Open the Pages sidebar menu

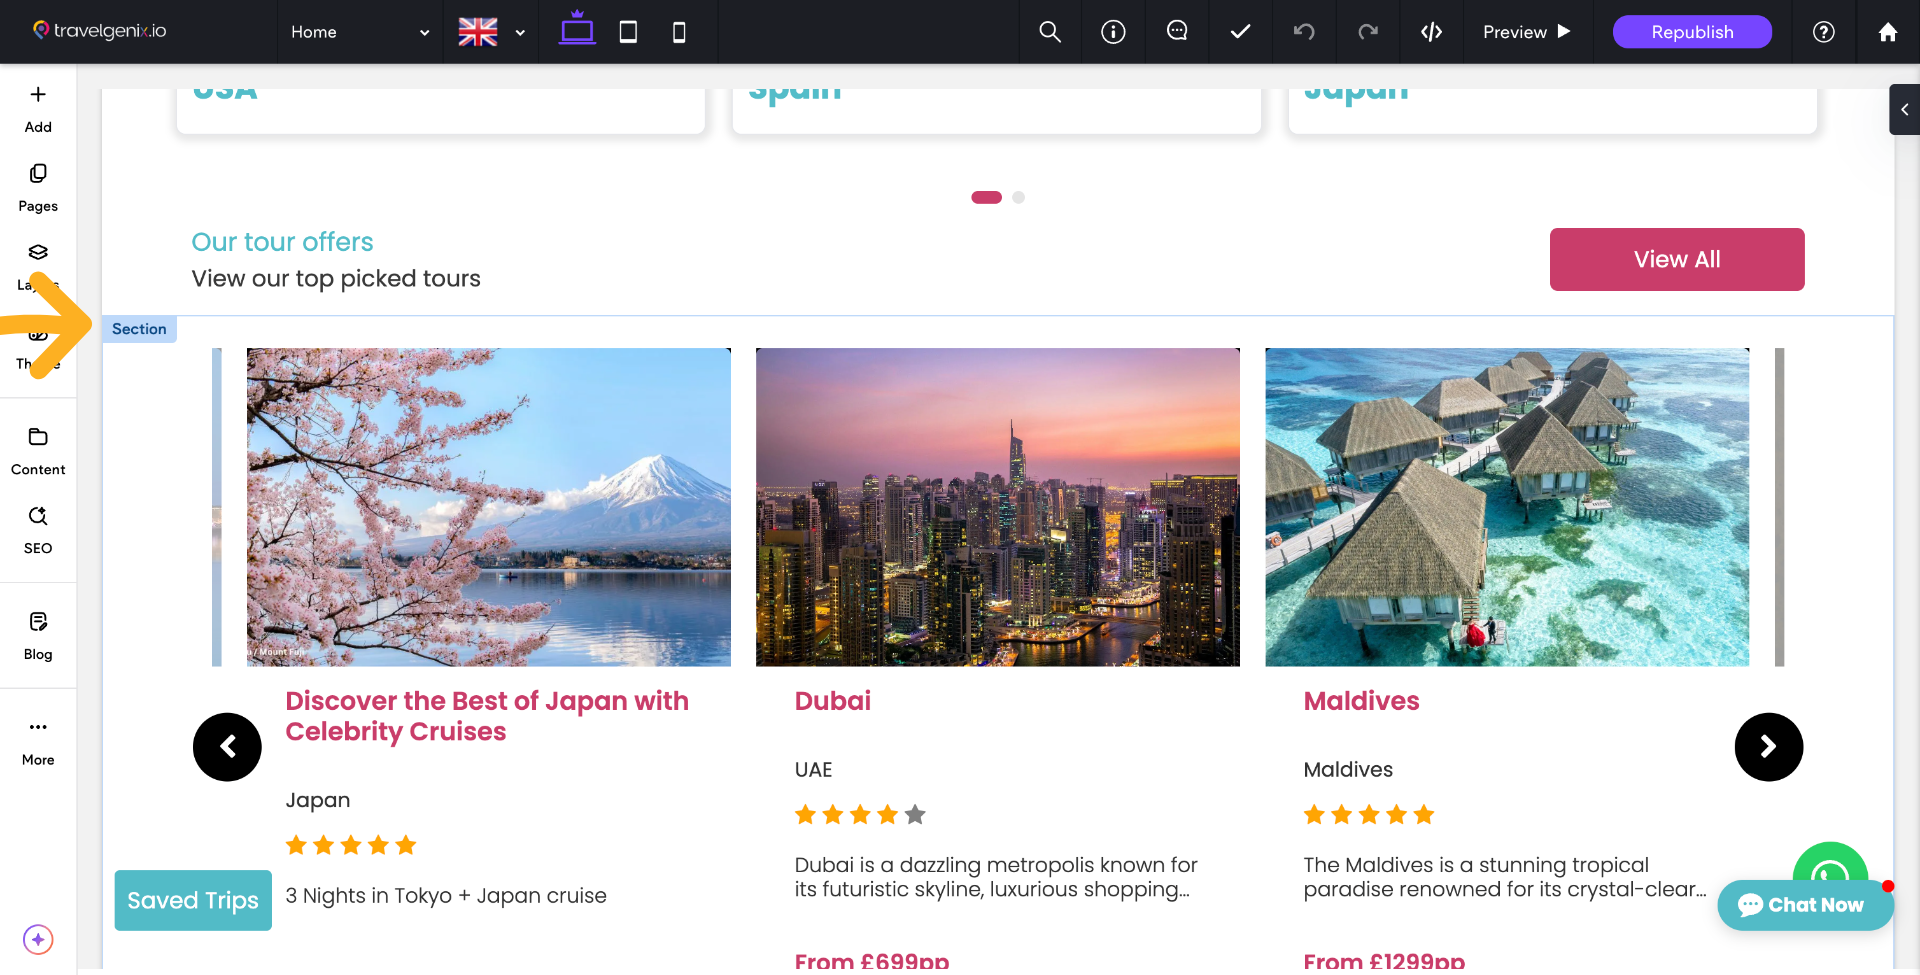pos(38,187)
